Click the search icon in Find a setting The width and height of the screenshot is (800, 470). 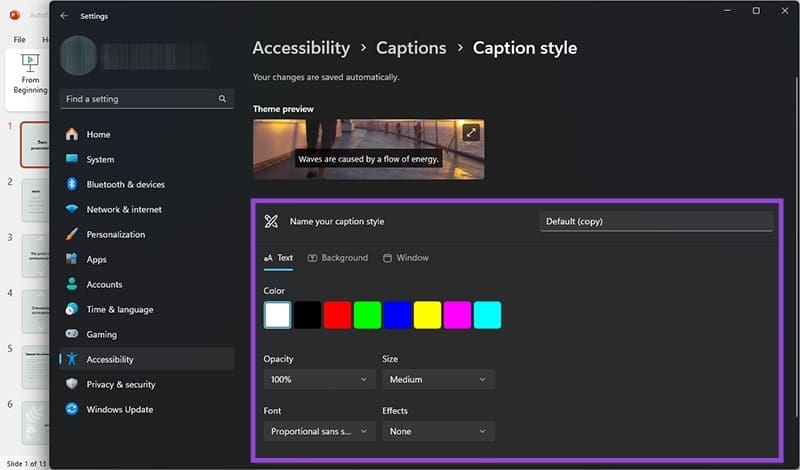[x=222, y=99]
